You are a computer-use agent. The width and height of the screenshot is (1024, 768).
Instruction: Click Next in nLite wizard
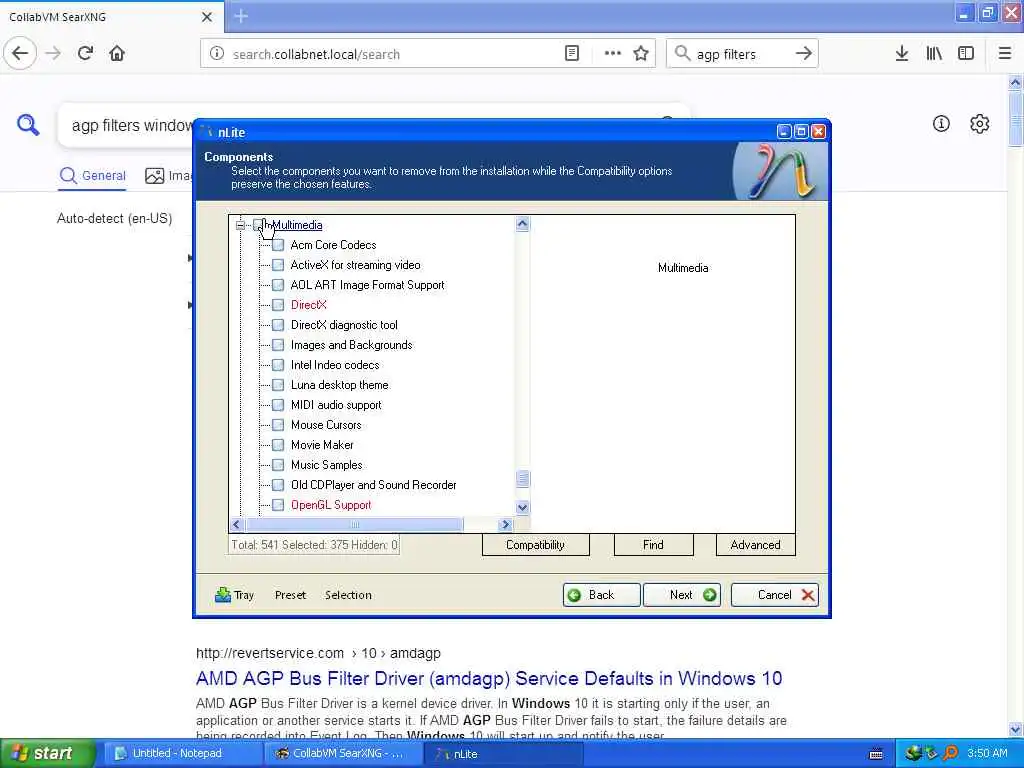point(682,595)
